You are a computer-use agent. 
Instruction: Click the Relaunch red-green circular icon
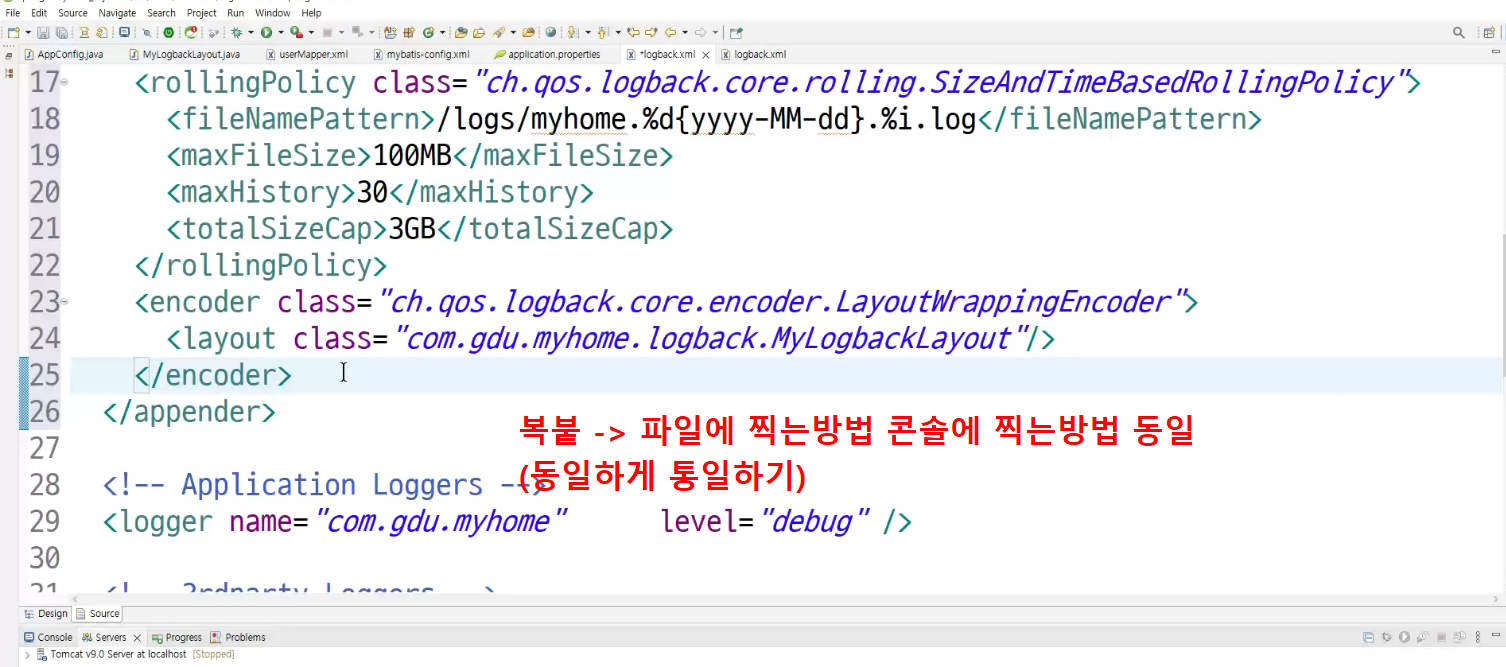coord(190,32)
